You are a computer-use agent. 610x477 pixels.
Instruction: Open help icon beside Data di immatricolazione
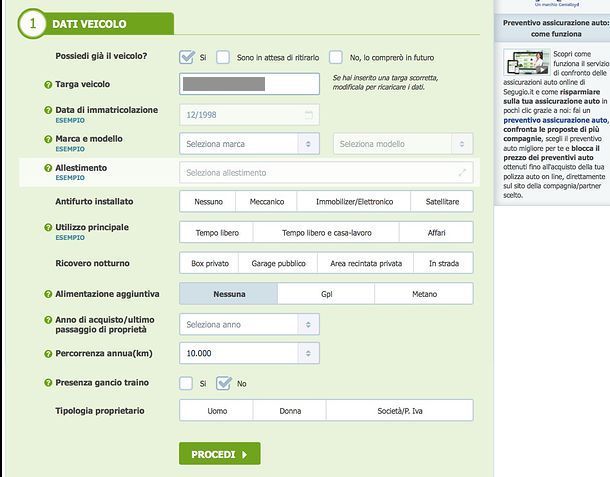pyautogui.click(x=48, y=110)
